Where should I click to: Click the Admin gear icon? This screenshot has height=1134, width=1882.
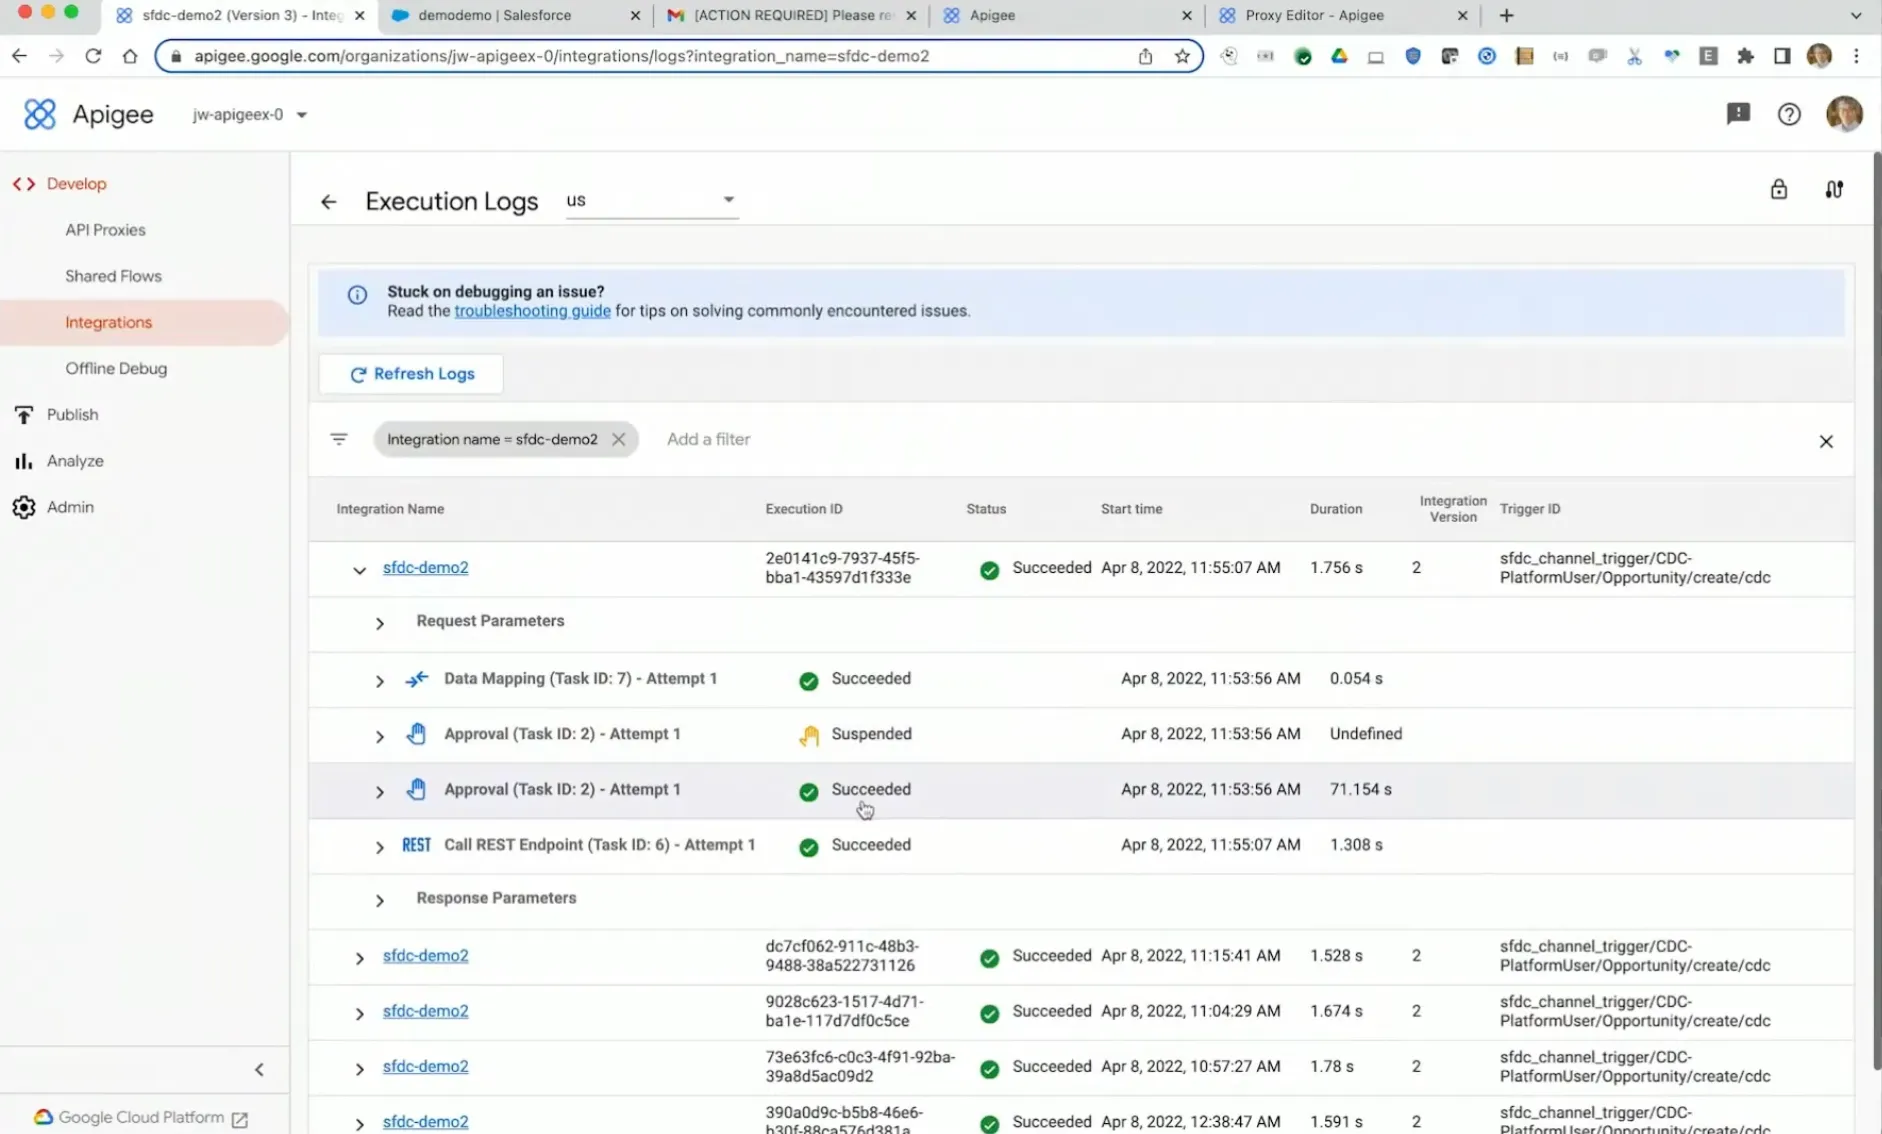click(24, 508)
